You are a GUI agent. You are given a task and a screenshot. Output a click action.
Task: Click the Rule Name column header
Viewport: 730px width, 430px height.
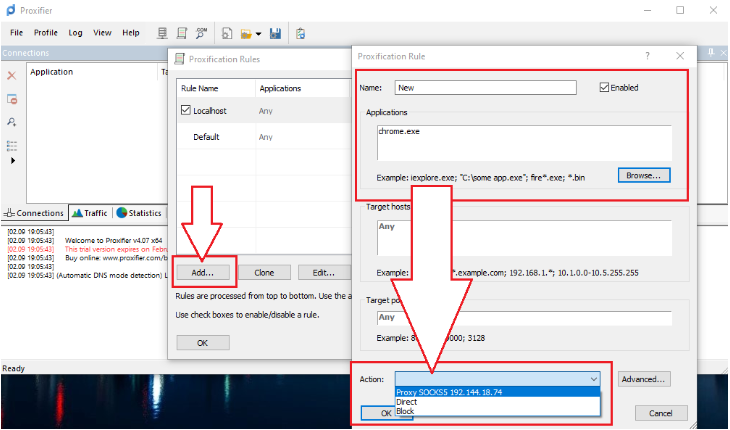pos(216,88)
